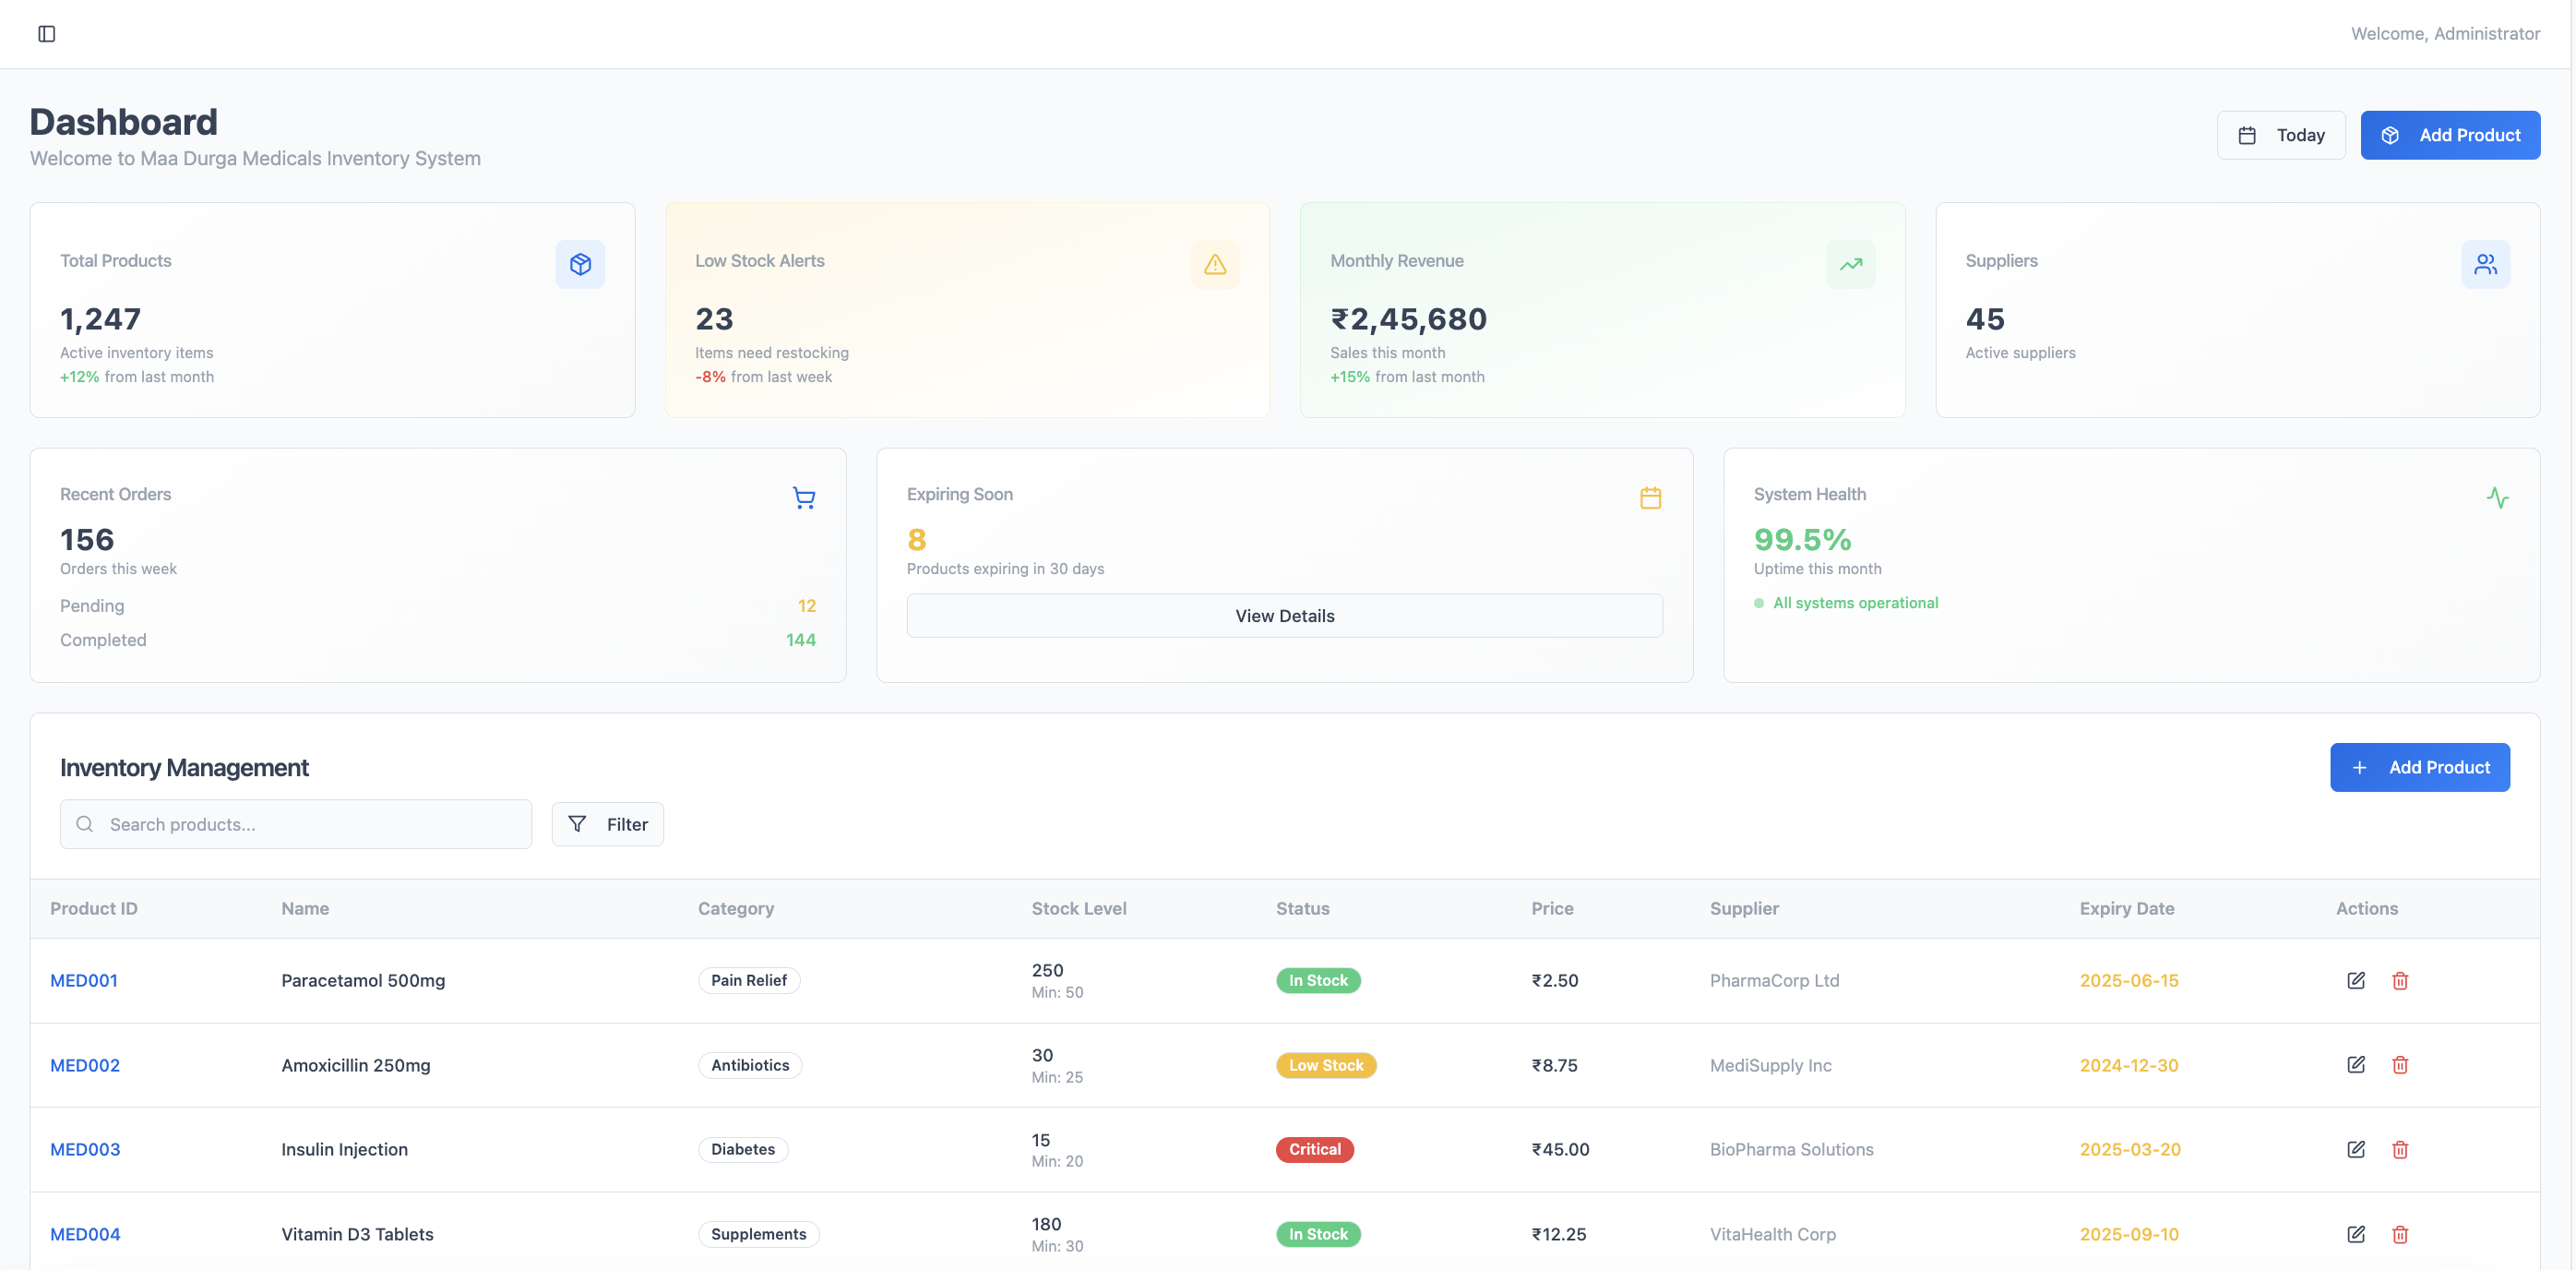Click the calendar icon on Expiring Soon card
Screen dimensions: 2576x1270
point(1650,497)
